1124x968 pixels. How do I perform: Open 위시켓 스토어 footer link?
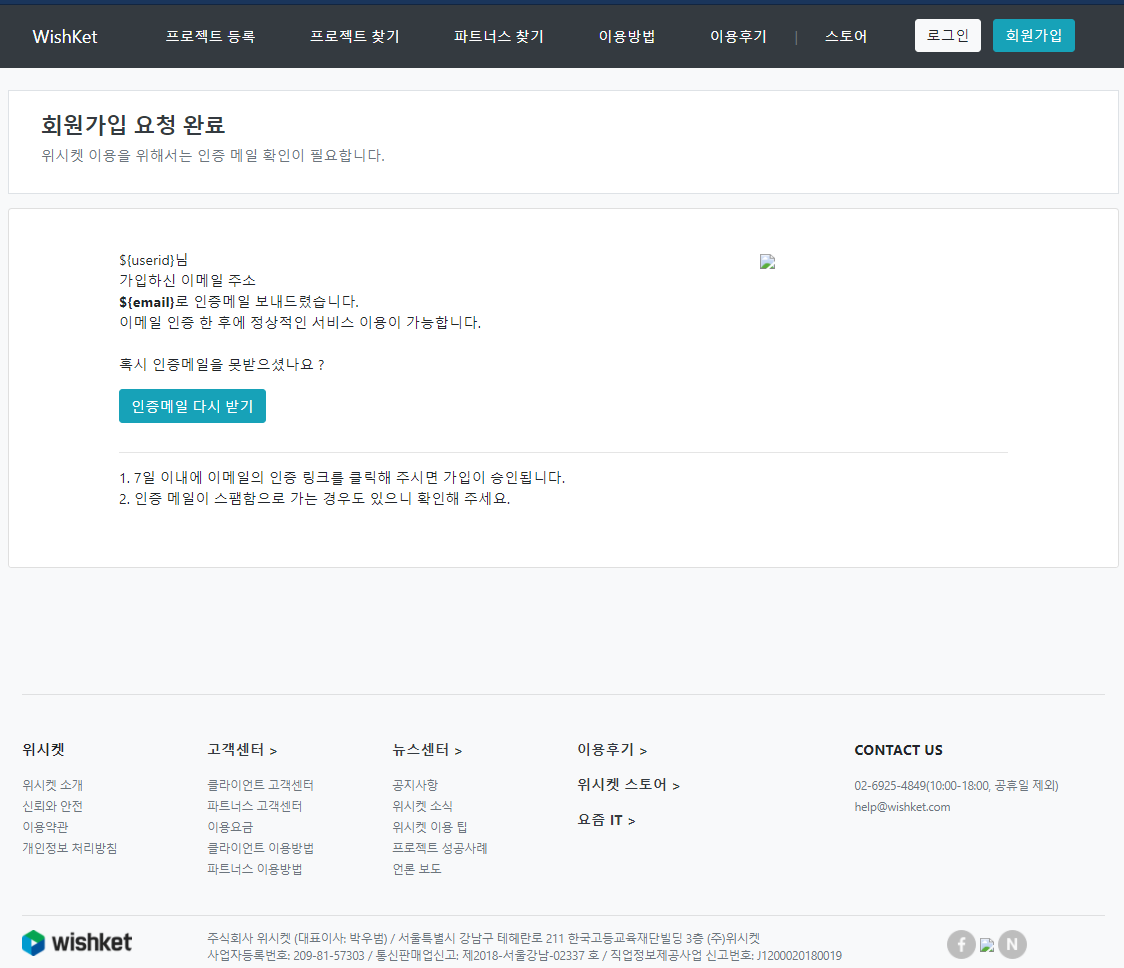pos(628,785)
